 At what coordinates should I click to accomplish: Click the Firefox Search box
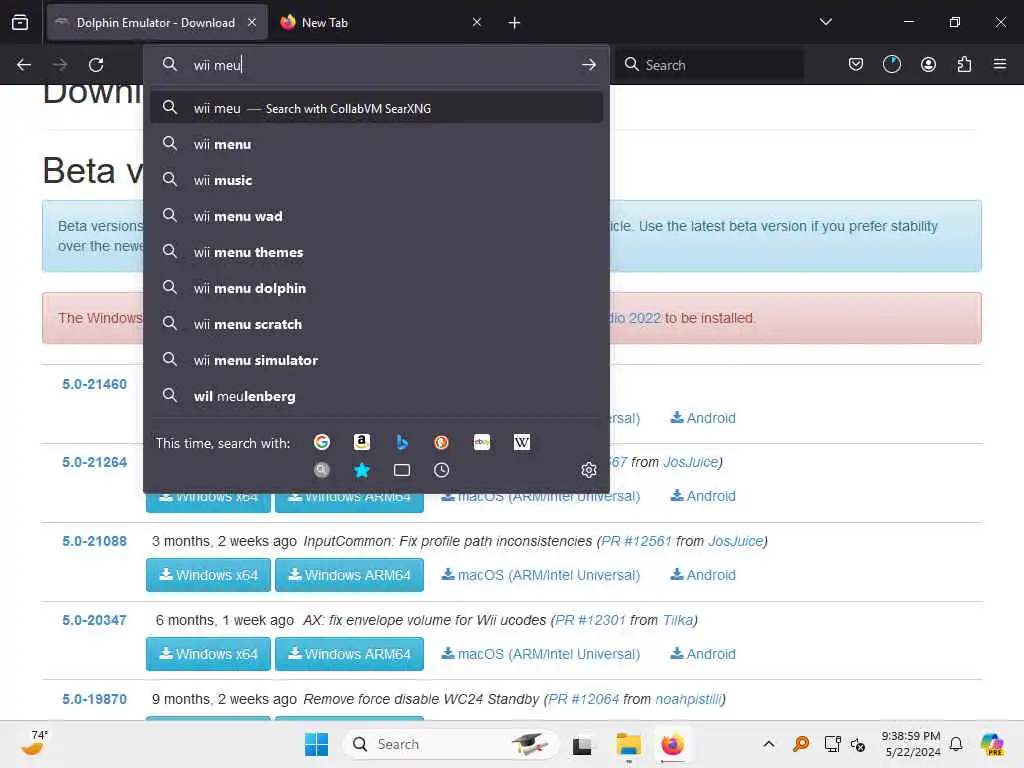710,65
